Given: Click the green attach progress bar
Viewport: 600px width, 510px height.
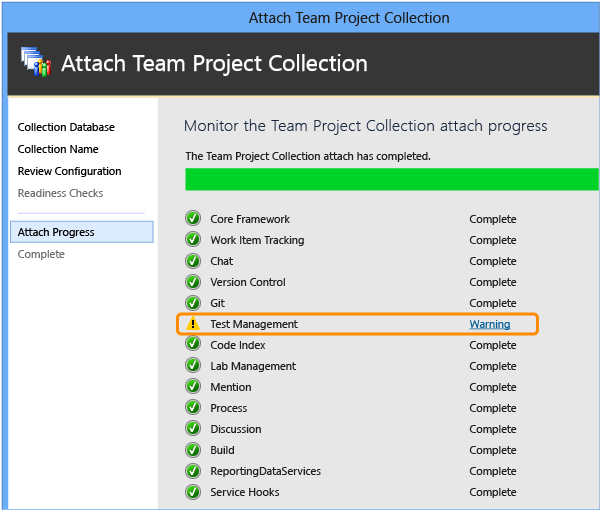Looking at the screenshot, I should (x=392, y=179).
